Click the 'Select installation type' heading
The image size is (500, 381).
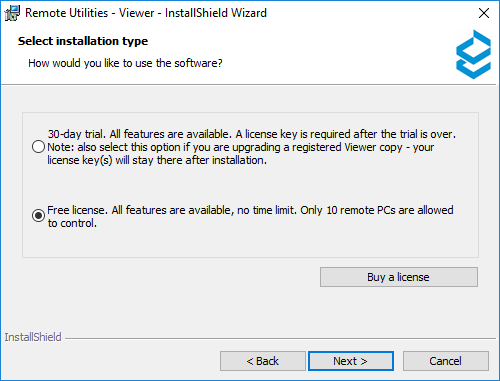point(83,41)
